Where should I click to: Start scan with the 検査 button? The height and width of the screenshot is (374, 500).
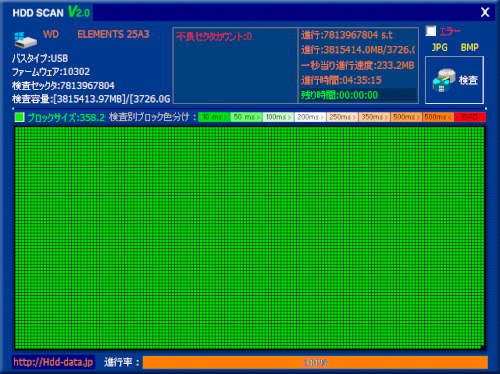[454, 80]
